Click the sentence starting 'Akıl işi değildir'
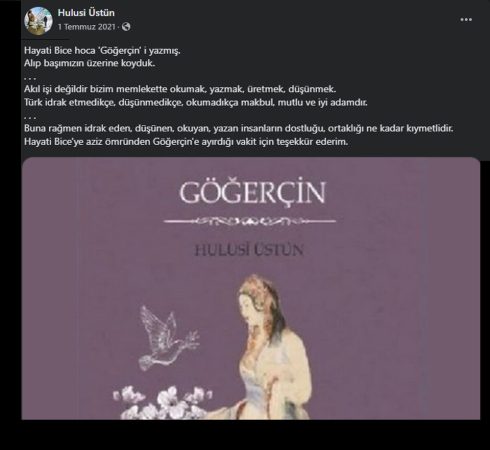The height and width of the screenshot is (450, 490). coord(180,89)
